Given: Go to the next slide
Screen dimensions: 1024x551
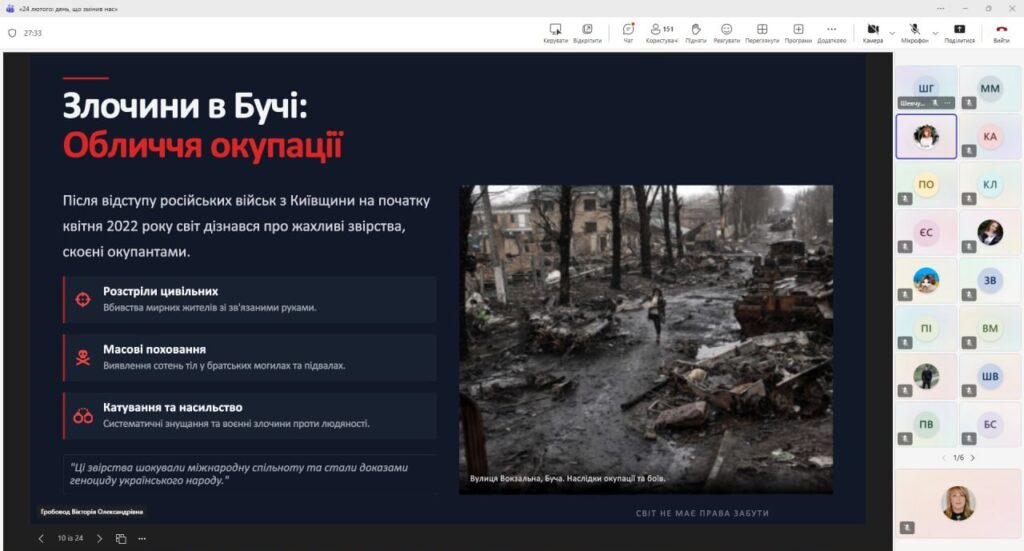Looking at the screenshot, I should (x=99, y=538).
